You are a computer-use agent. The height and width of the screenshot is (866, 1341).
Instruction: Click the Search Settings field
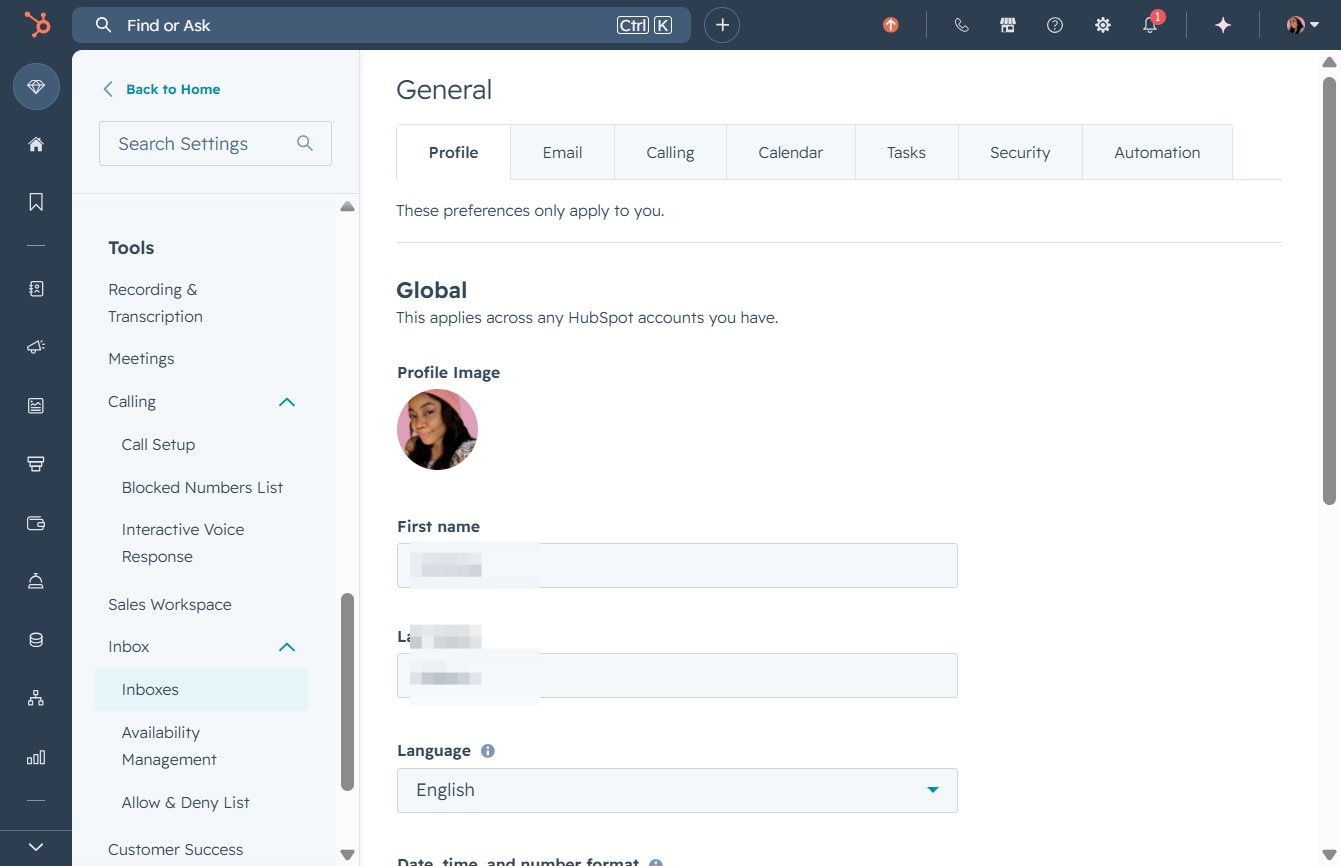pos(215,144)
